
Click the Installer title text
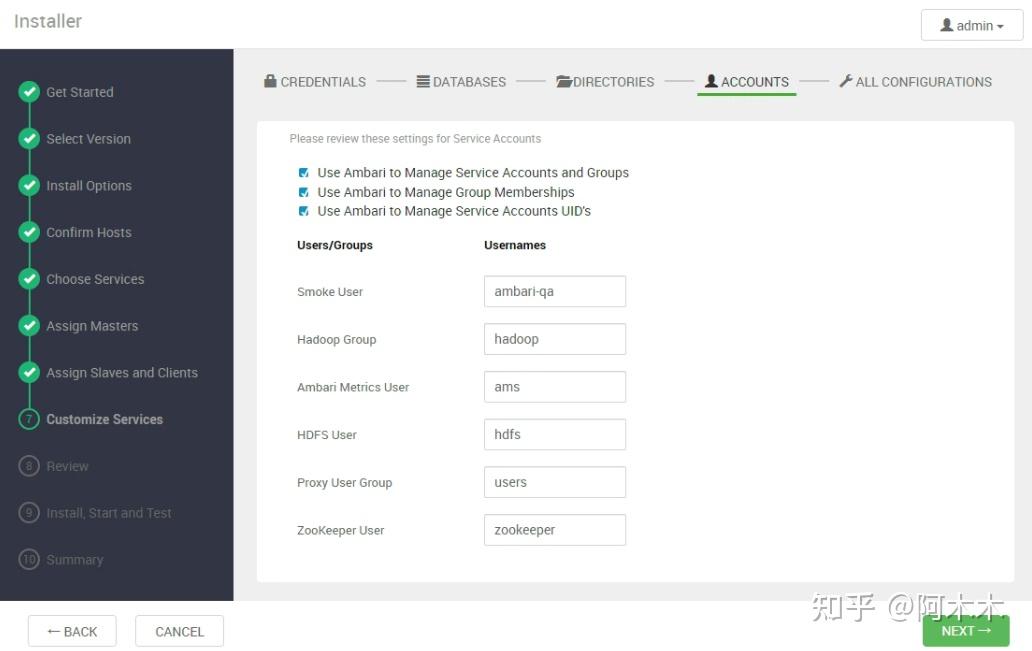point(48,21)
